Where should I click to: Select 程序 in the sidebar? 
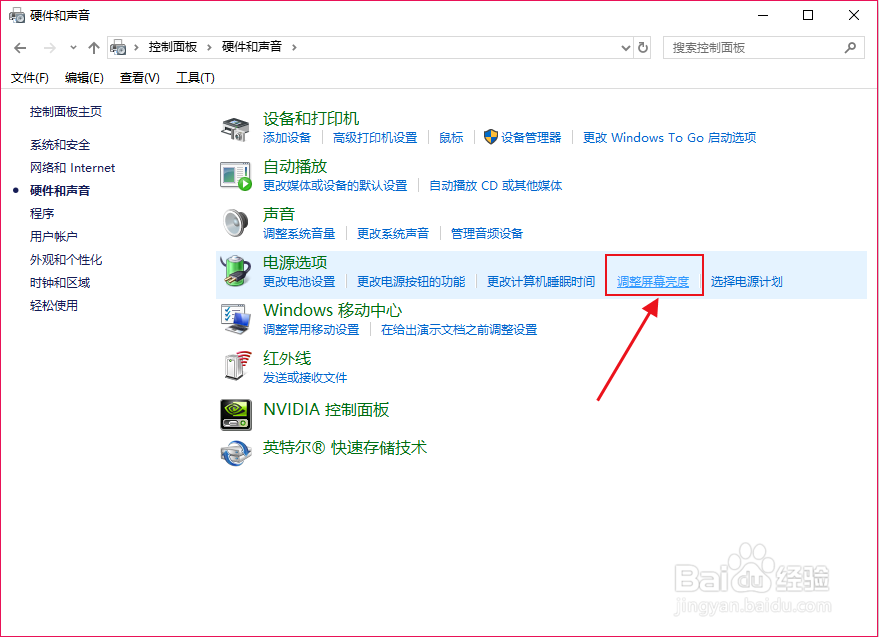click(x=42, y=213)
